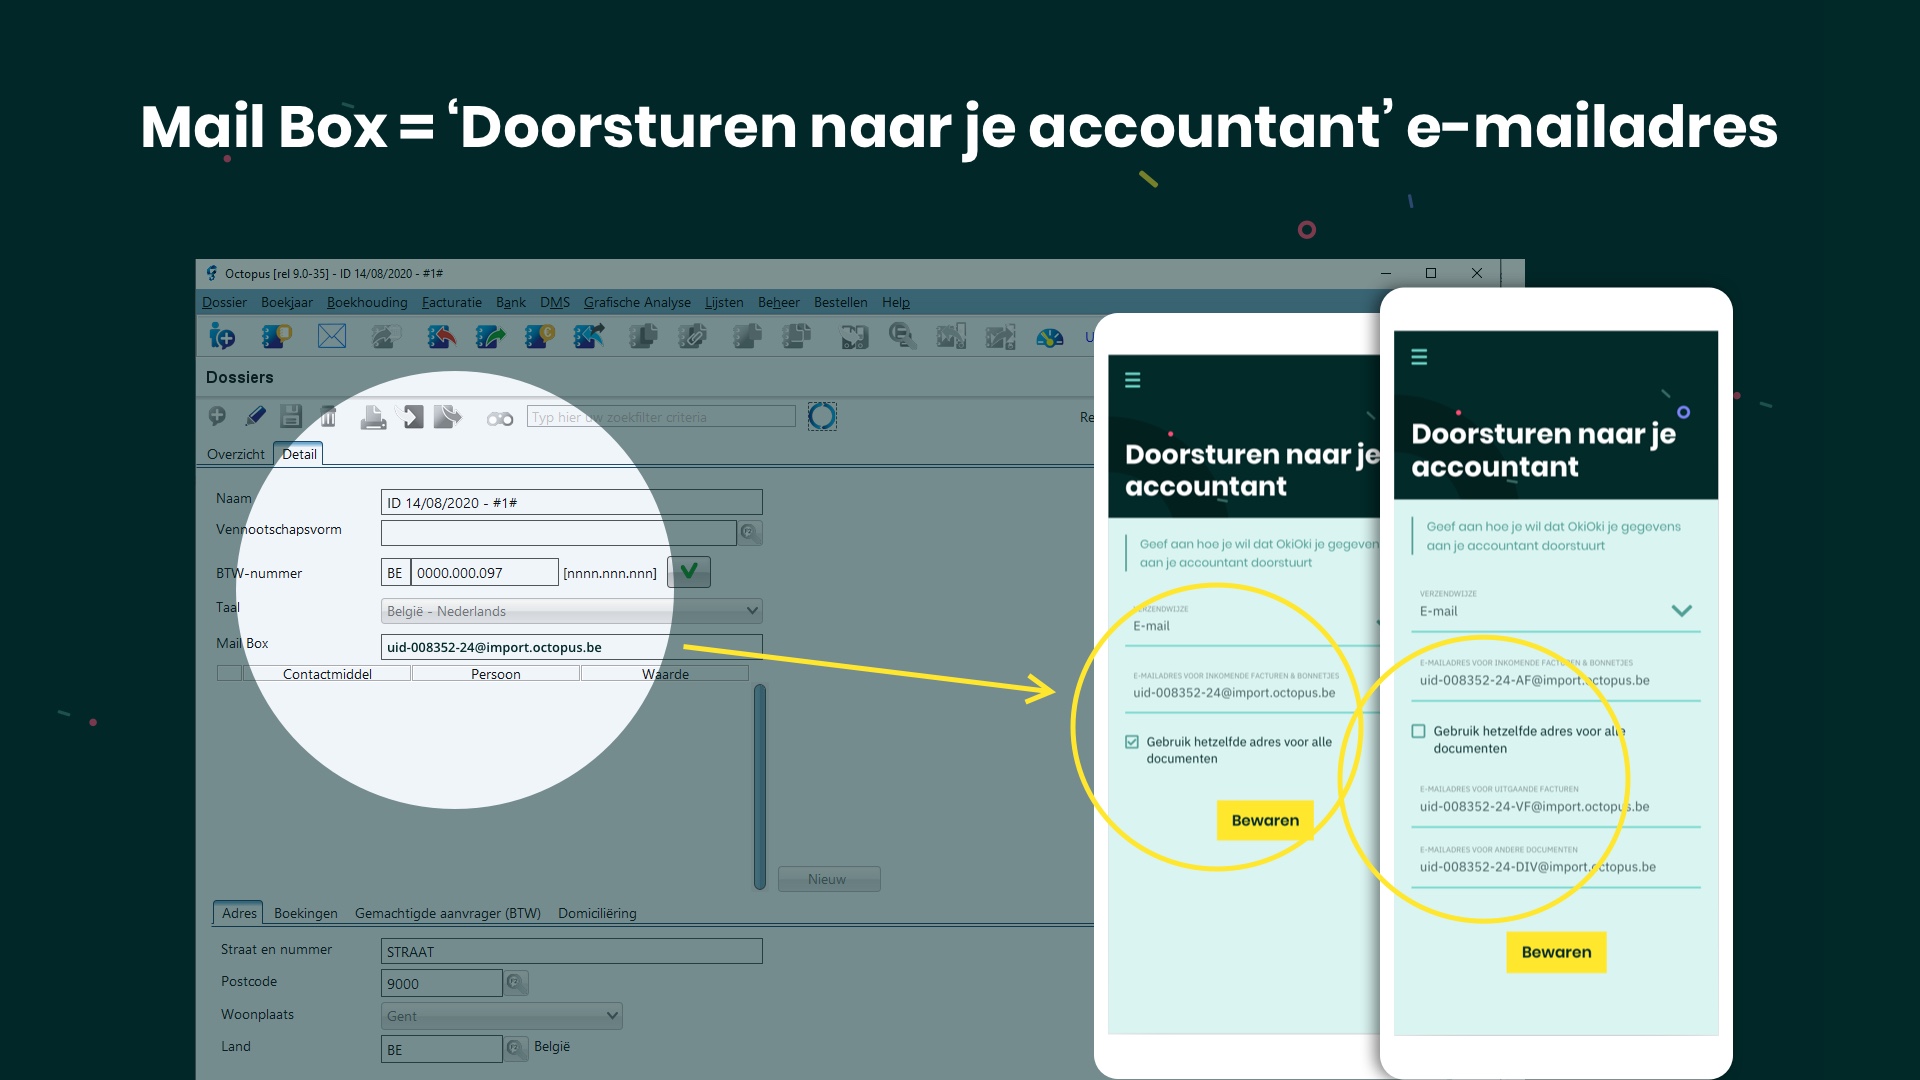Open the Help menu
Viewport: 1920px width, 1080px height.
pyautogui.click(x=896, y=302)
